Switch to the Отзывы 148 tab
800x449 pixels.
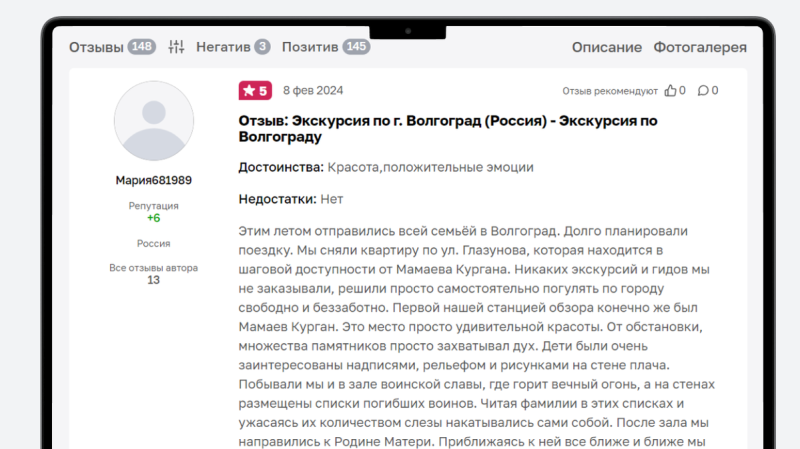pos(112,47)
